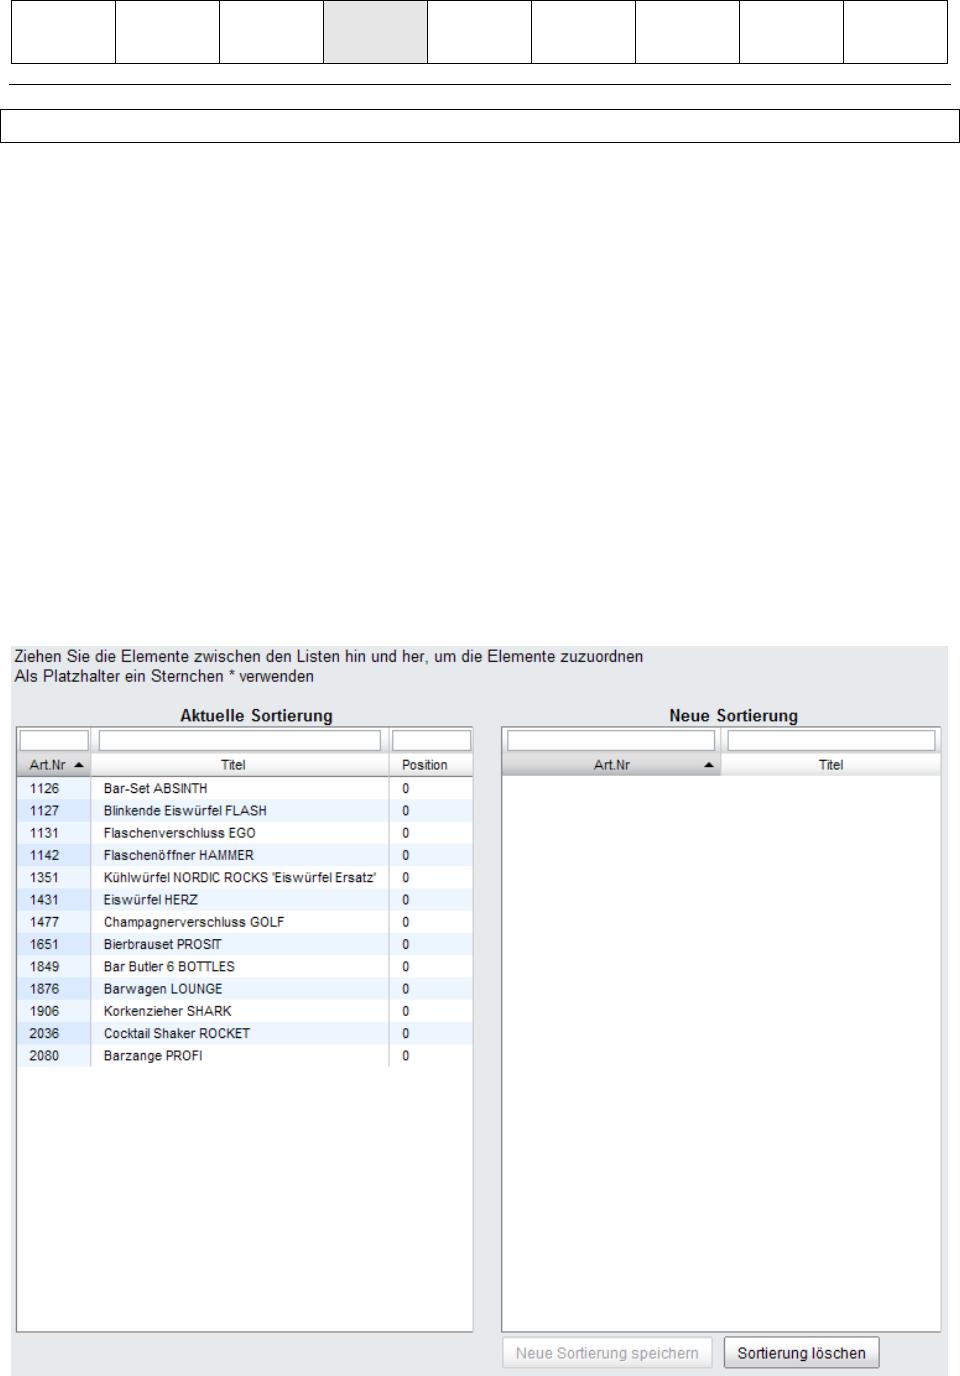Image resolution: width=960 pixels, height=1376 pixels.
Task: Click article number 1127
Action: tap(44, 811)
